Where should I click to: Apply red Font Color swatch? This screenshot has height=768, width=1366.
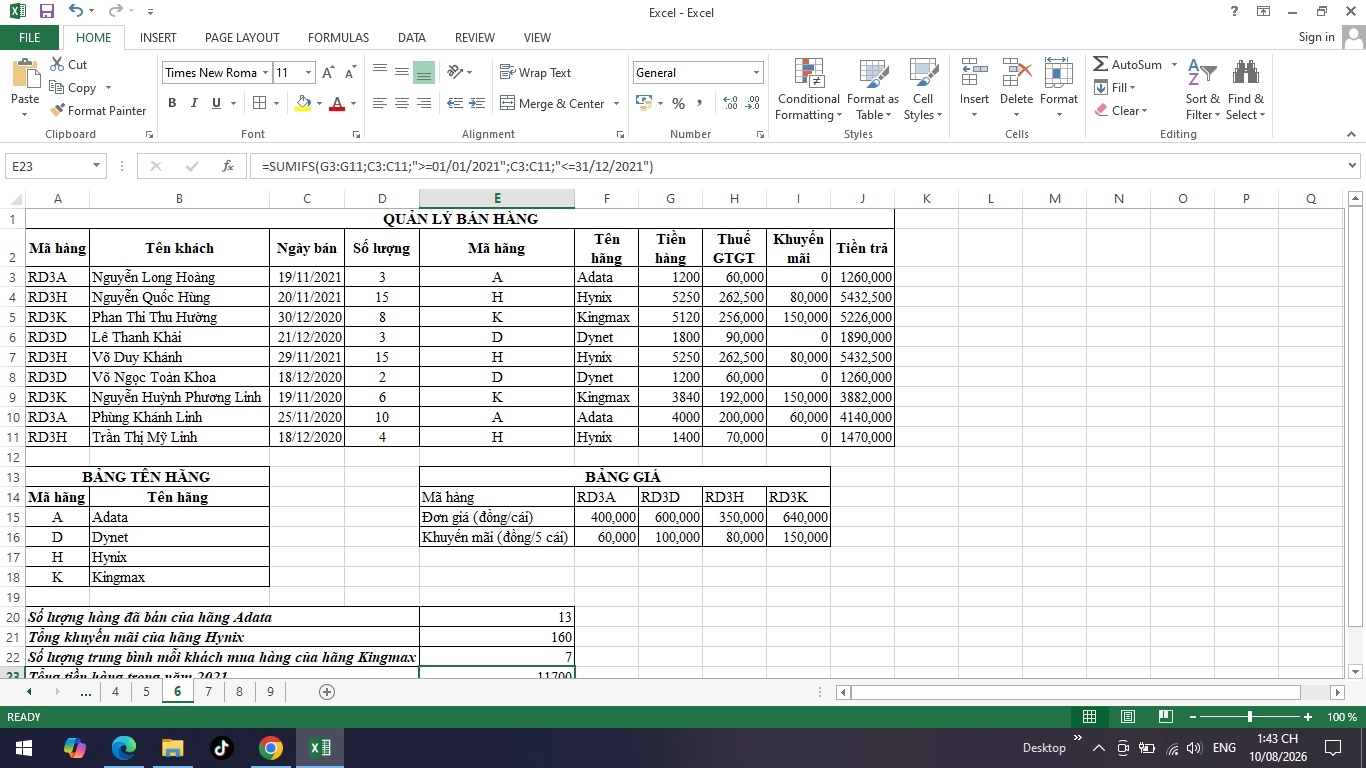[x=337, y=103]
